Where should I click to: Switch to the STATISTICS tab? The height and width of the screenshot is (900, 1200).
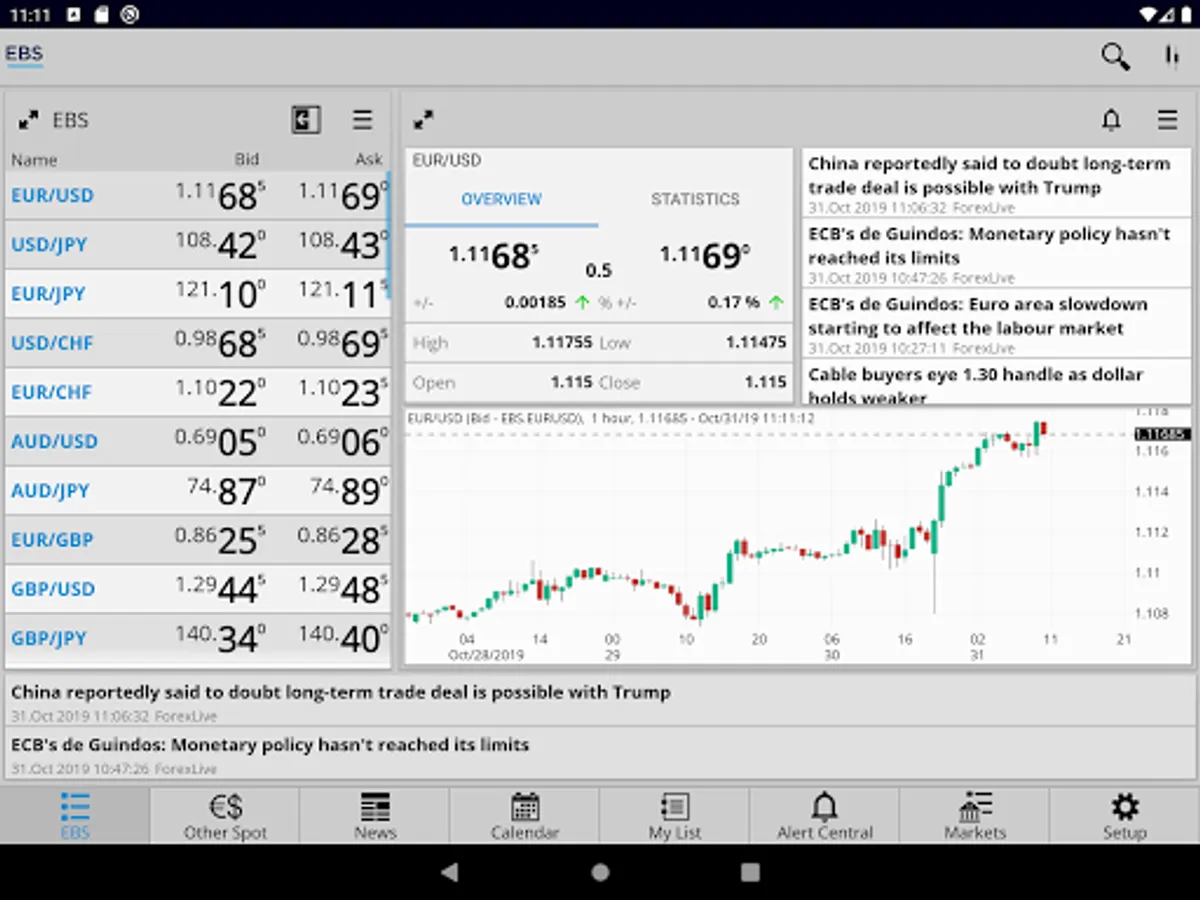click(695, 199)
